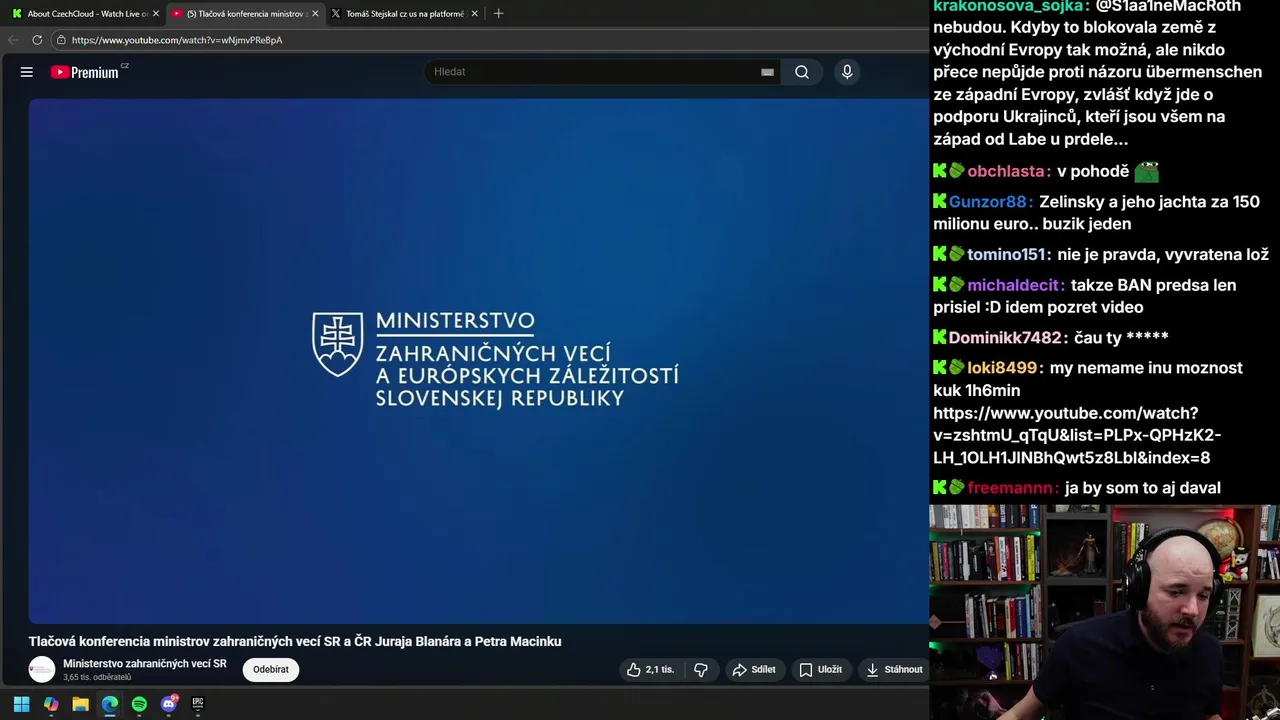Subscribe using the Odebírat button
Image resolution: width=1280 pixels, height=720 pixels.
coord(271,670)
